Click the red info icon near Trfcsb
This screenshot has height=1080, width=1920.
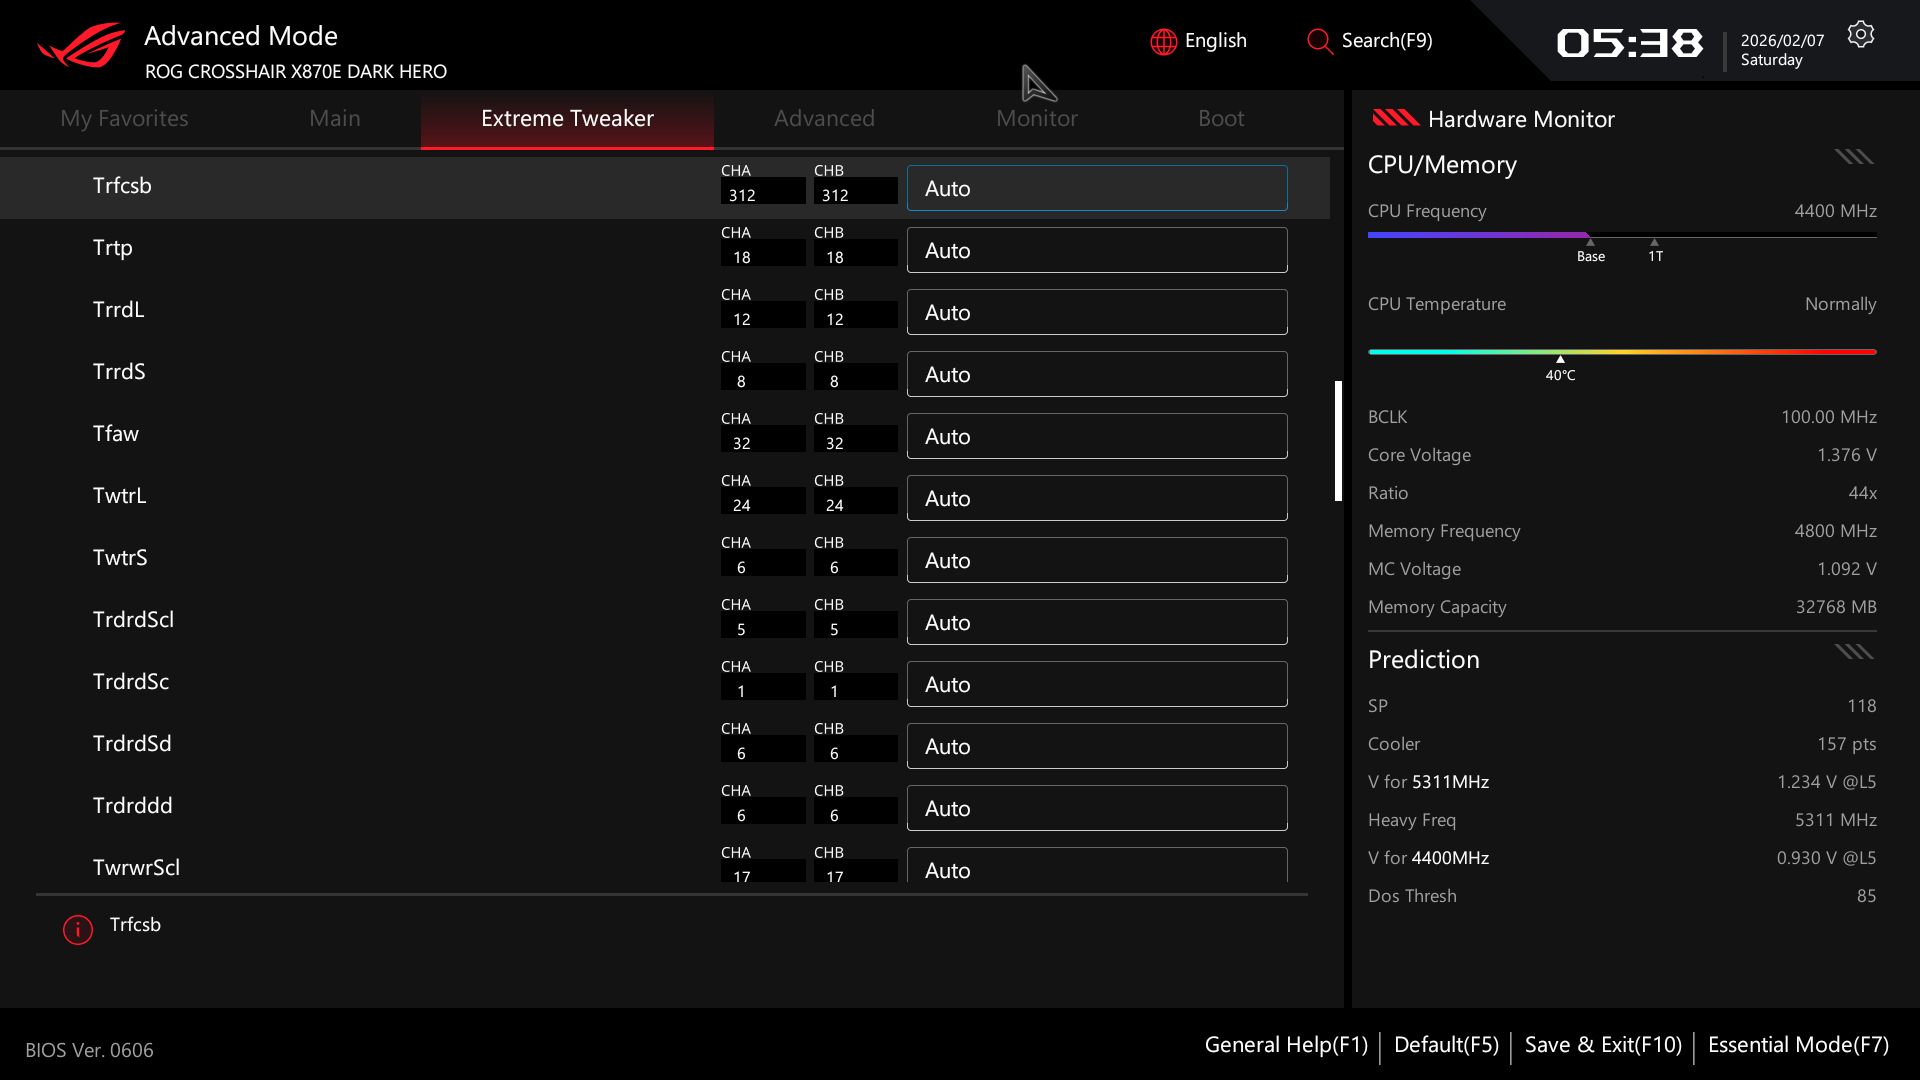pyautogui.click(x=78, y=929)
